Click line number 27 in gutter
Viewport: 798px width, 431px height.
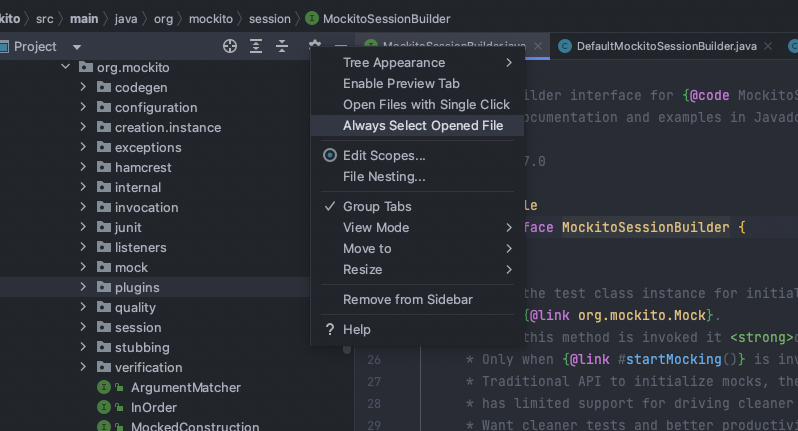[374, 382]
